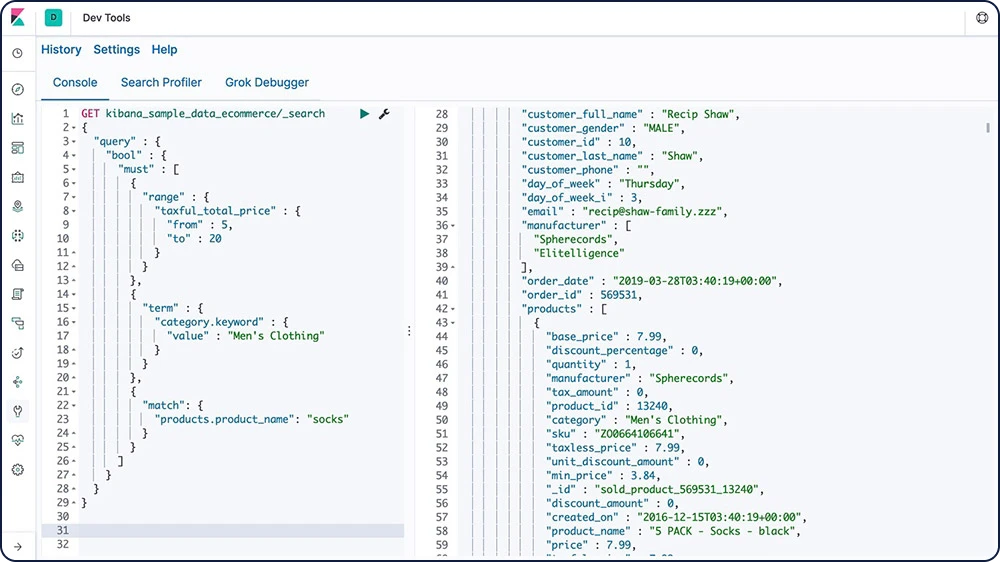Collapse "query" block at line 3
Image resolution: width=1000 pixels, height=562 pixels.
coord(73,142)
